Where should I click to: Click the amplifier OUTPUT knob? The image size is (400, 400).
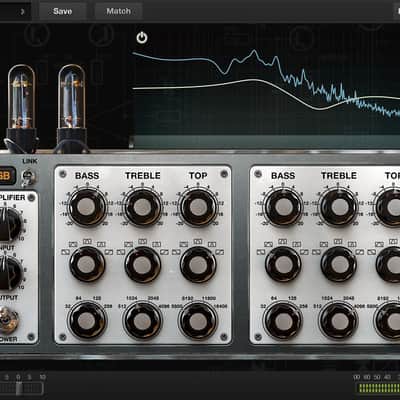9,274
